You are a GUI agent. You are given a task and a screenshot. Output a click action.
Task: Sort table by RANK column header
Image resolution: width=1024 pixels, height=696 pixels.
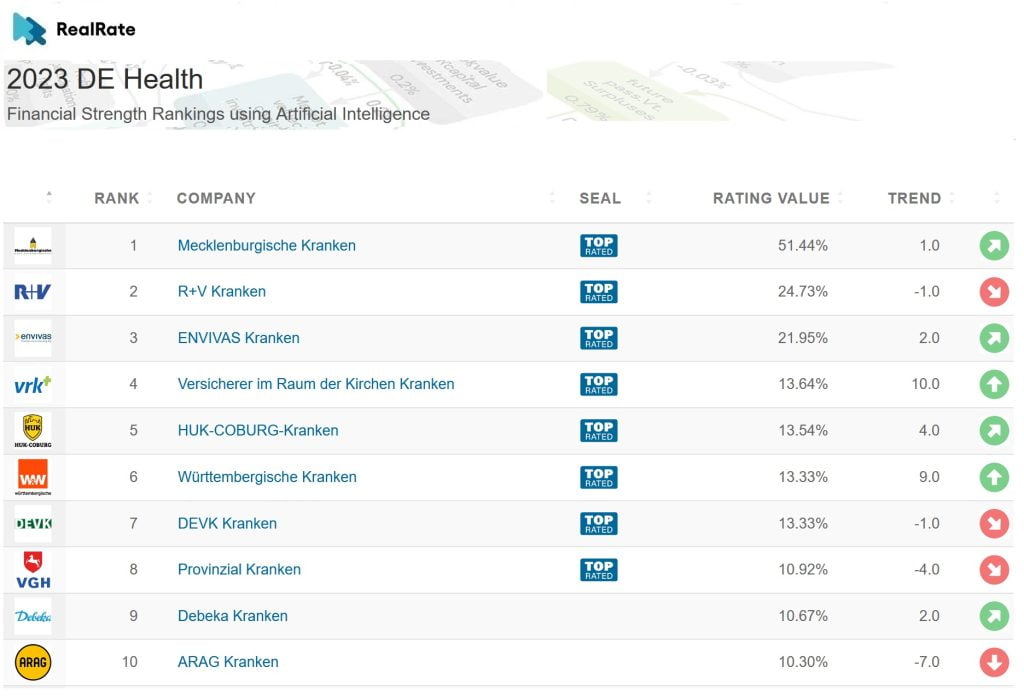pos(117,198)
